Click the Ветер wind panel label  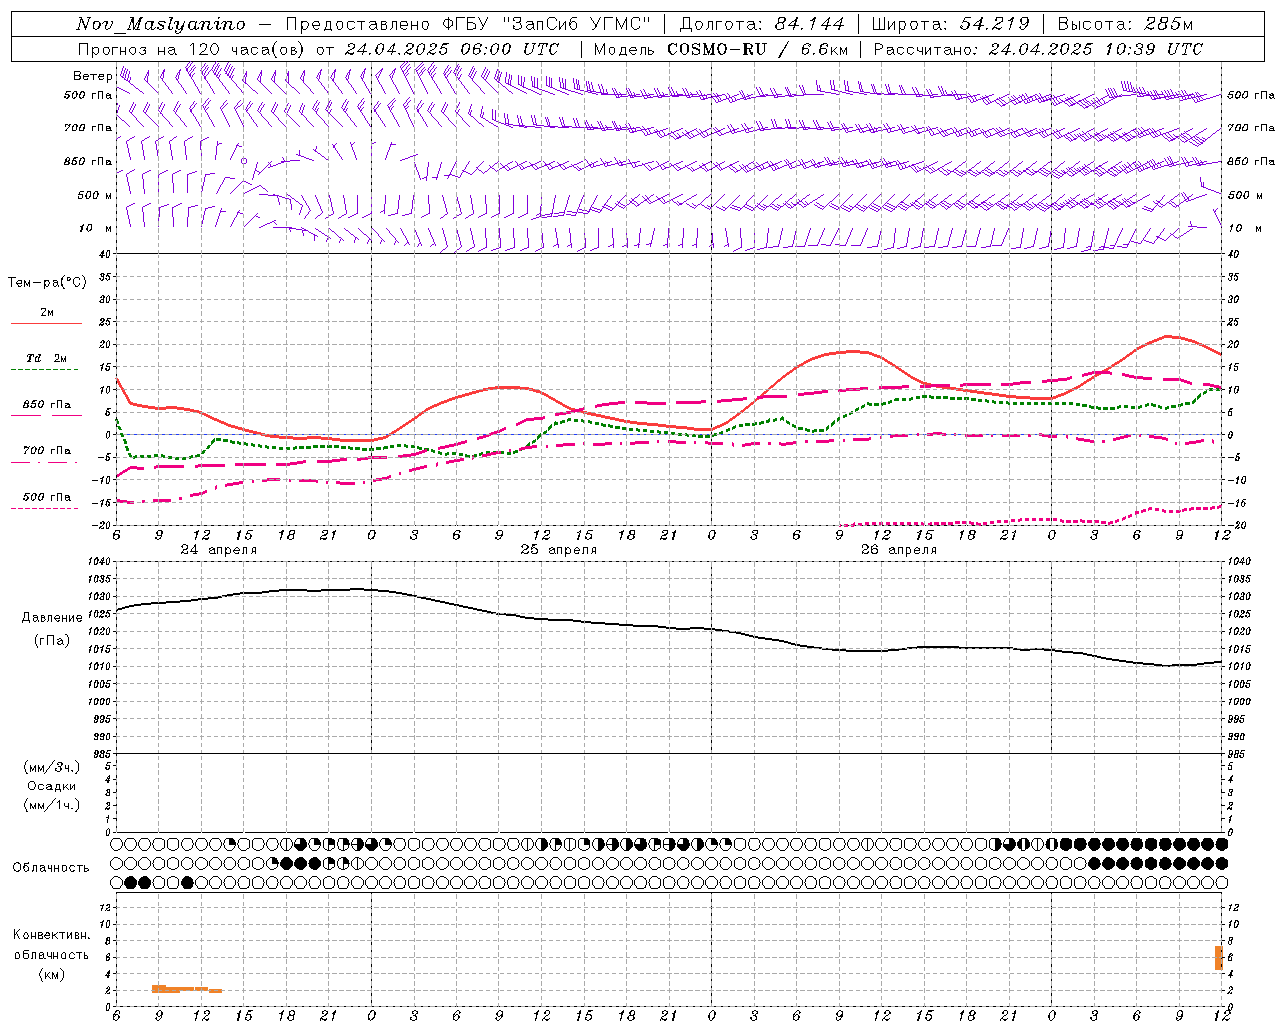92,76
